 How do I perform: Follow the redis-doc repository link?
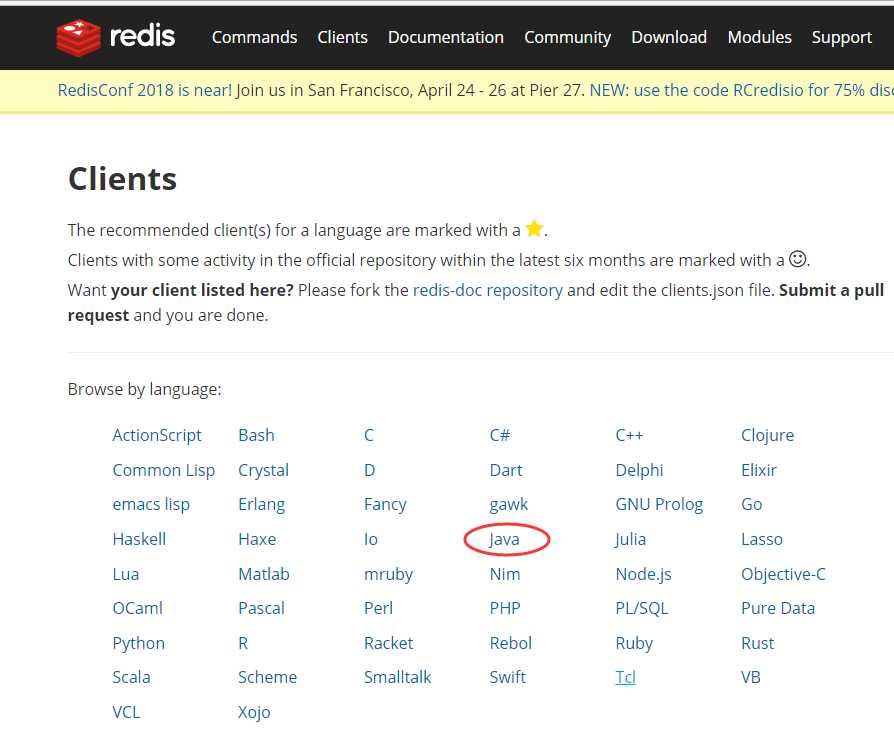click(487, 290)
